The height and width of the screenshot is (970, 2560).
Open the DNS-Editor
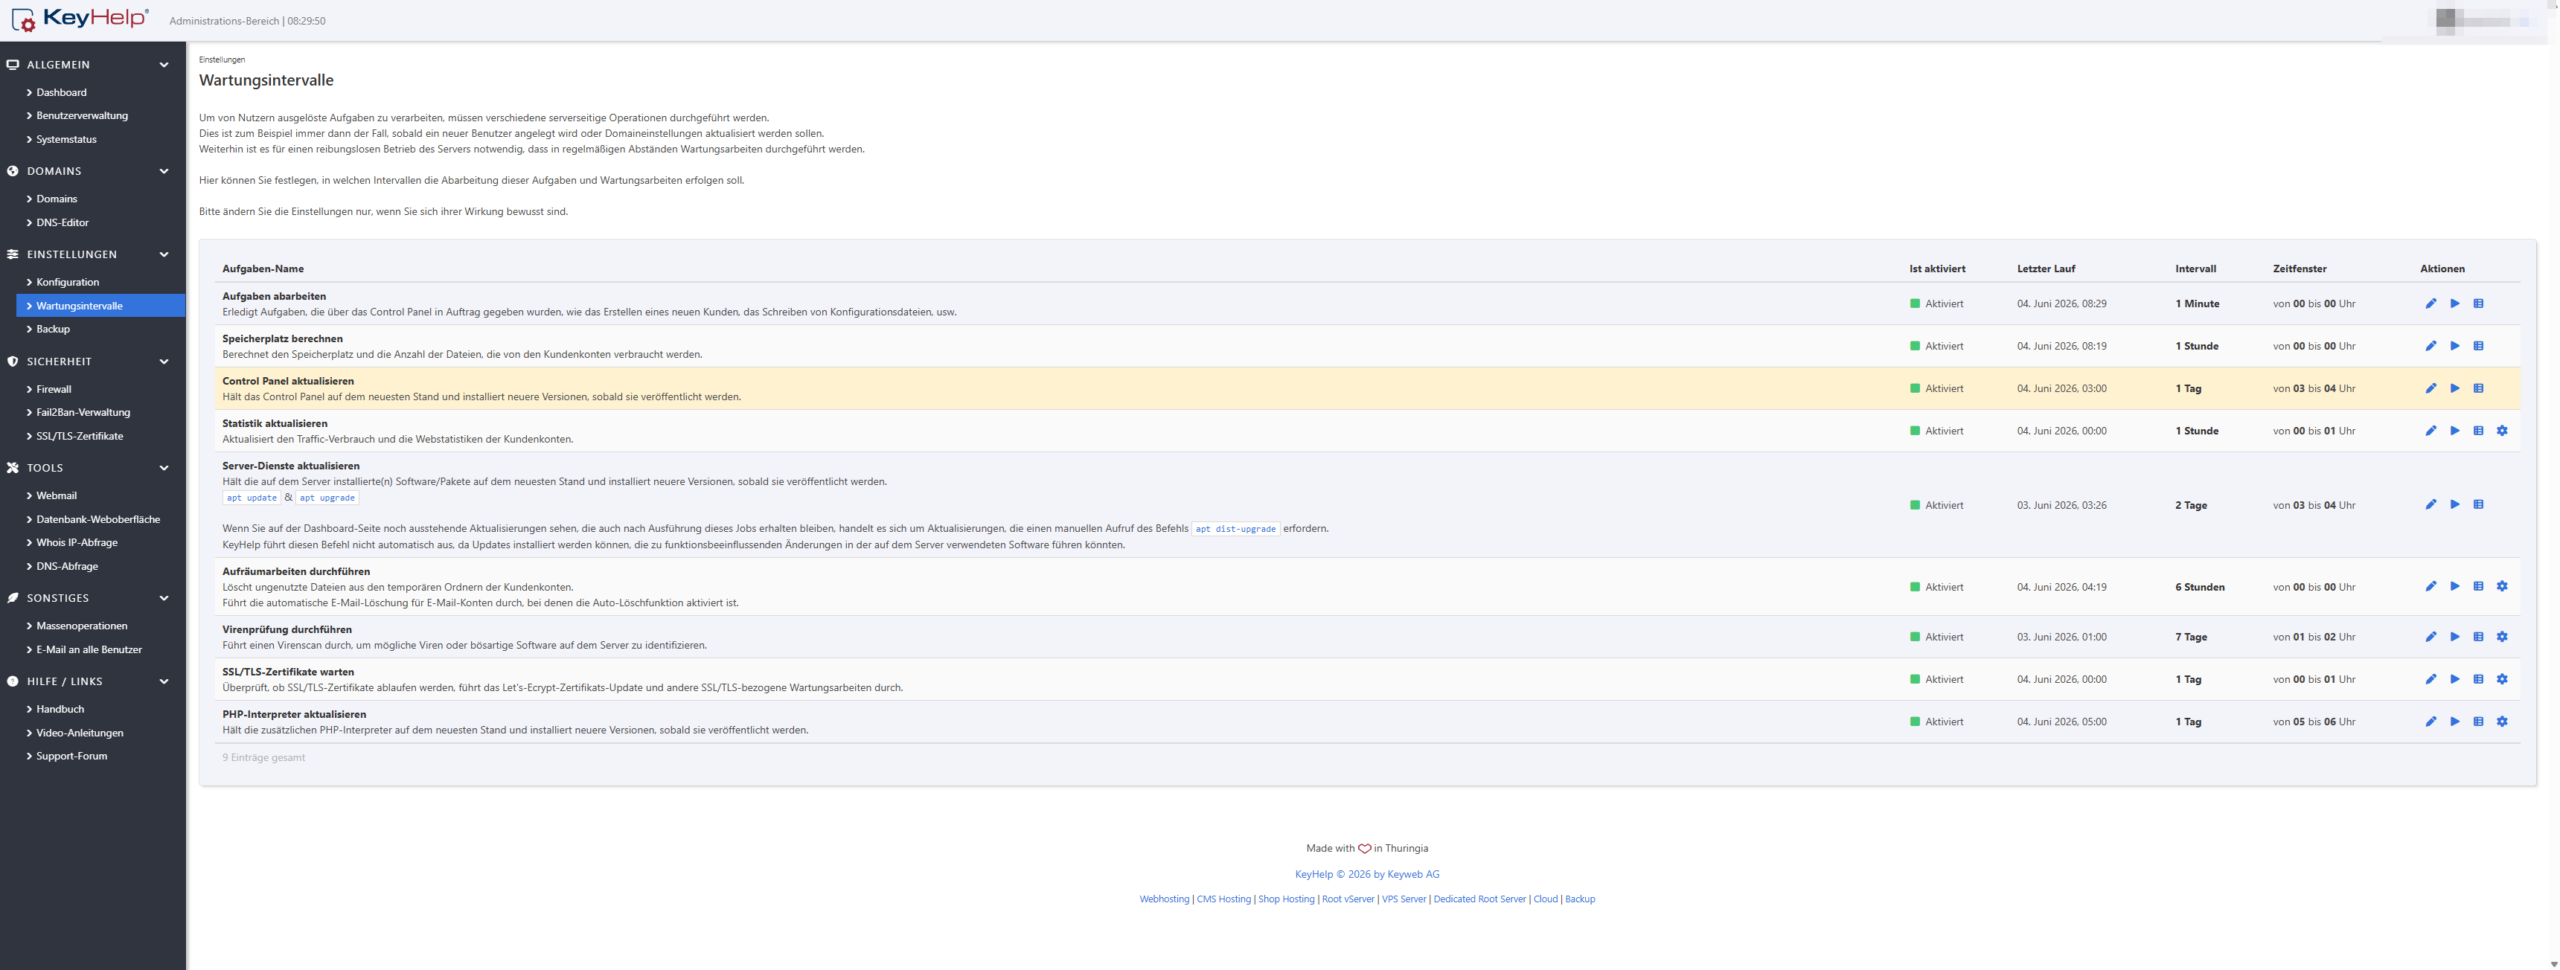point(62,223)
